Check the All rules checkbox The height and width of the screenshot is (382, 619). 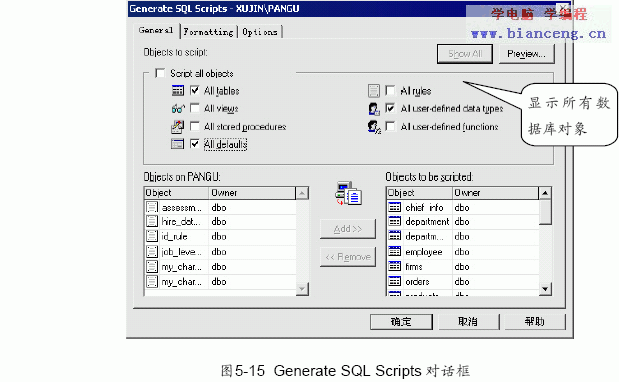(x=390, y=91)
